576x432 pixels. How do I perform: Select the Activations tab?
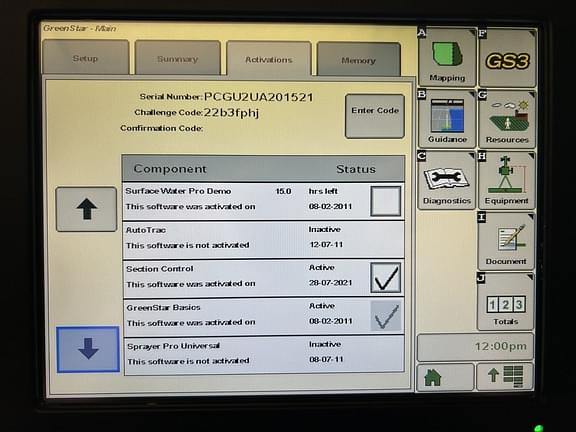tap(269, 60)
